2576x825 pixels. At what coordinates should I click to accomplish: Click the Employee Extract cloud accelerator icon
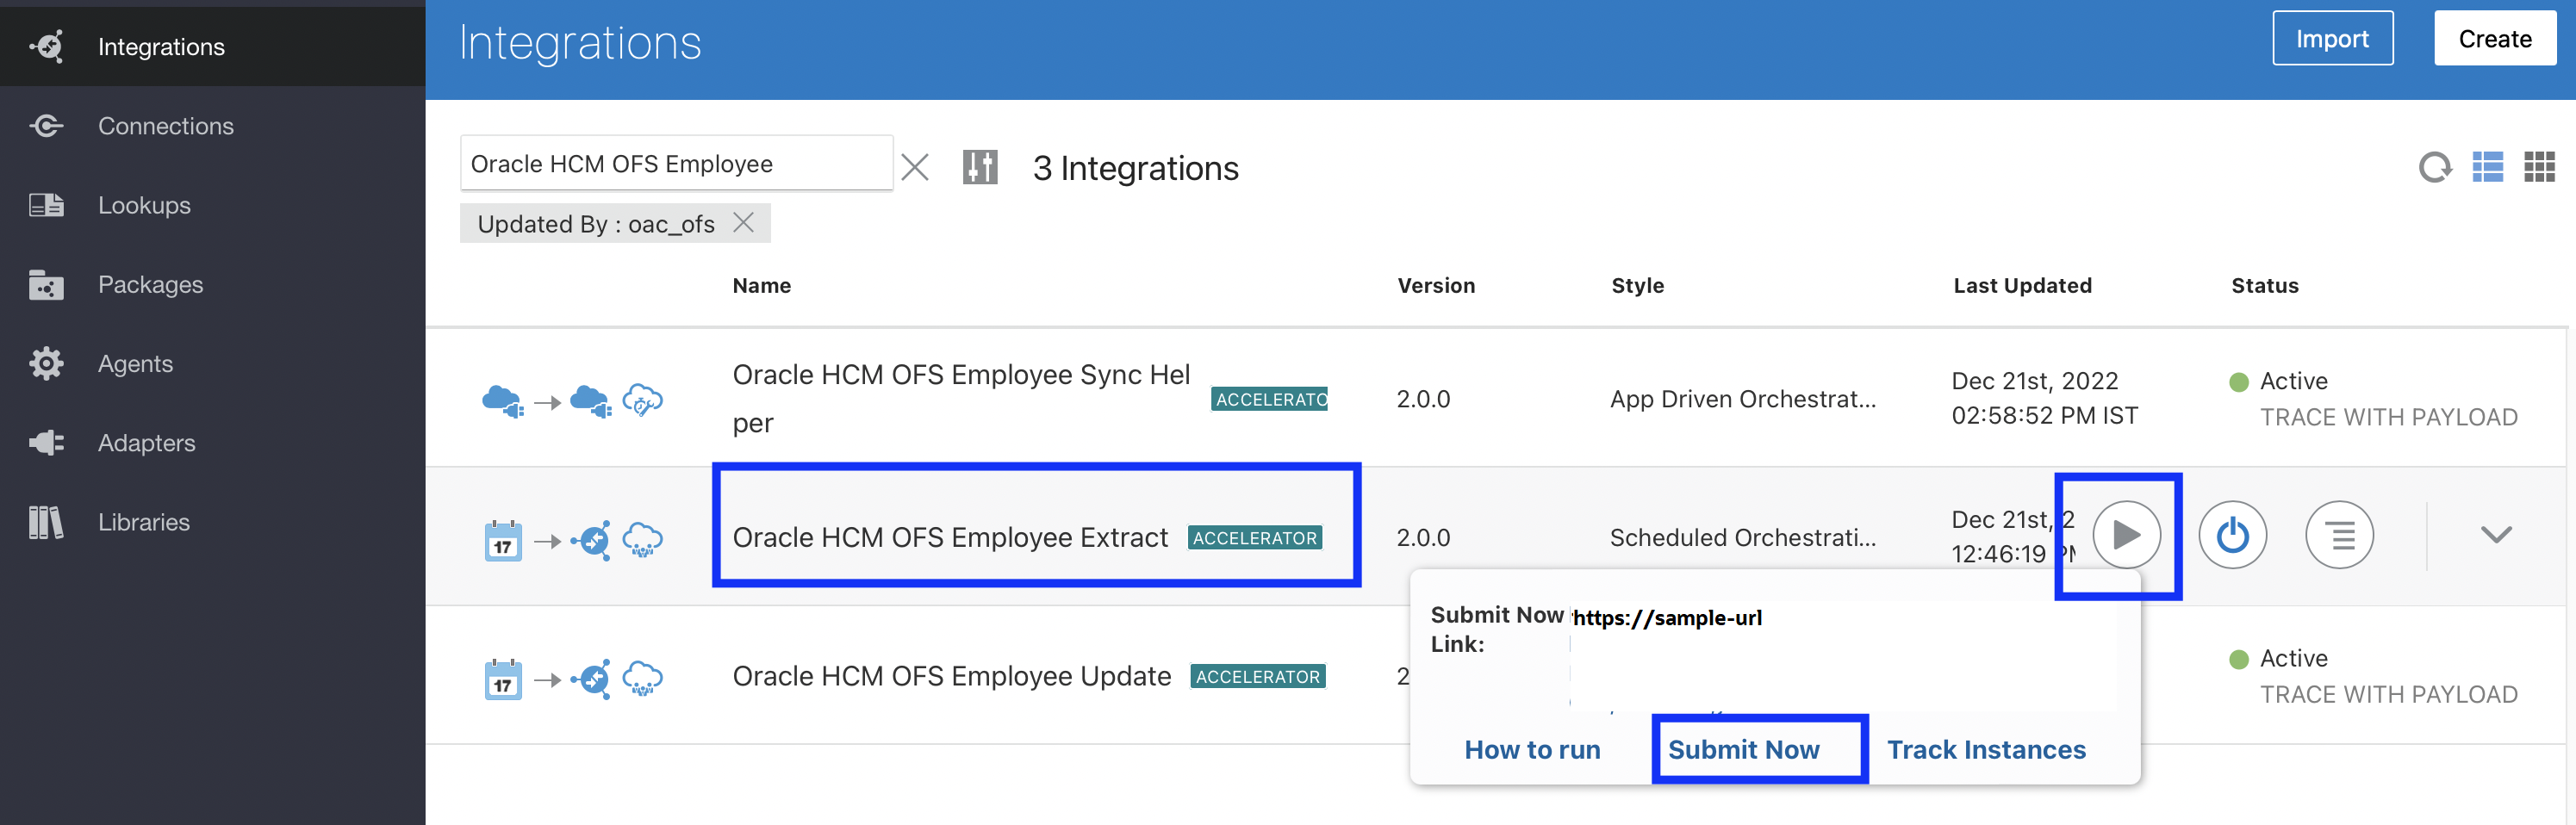tap(642, 540)
